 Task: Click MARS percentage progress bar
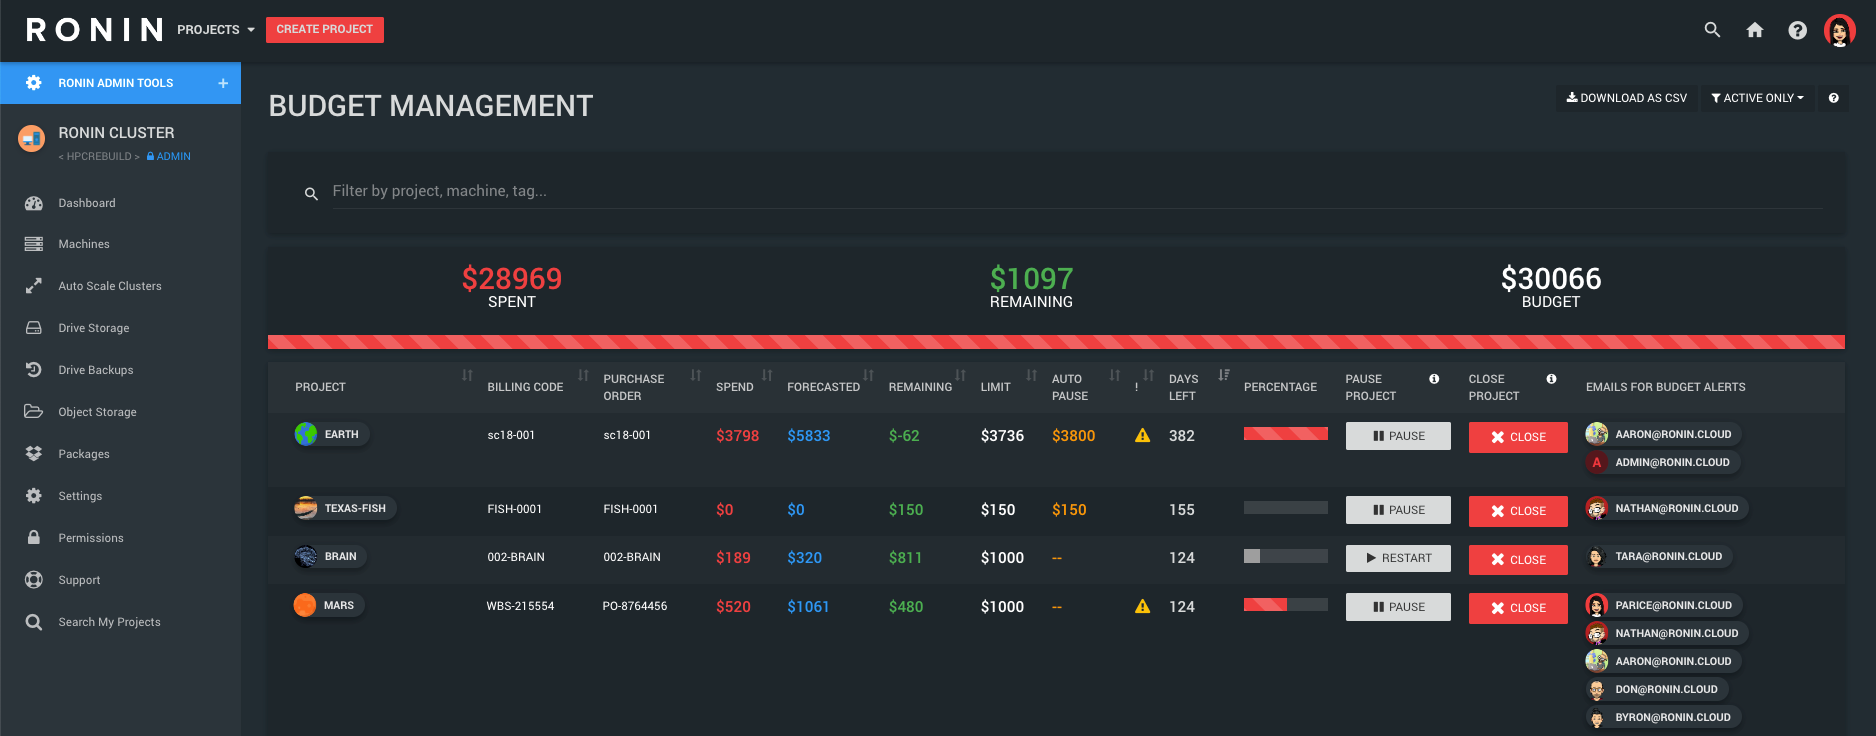[1286, 605]
